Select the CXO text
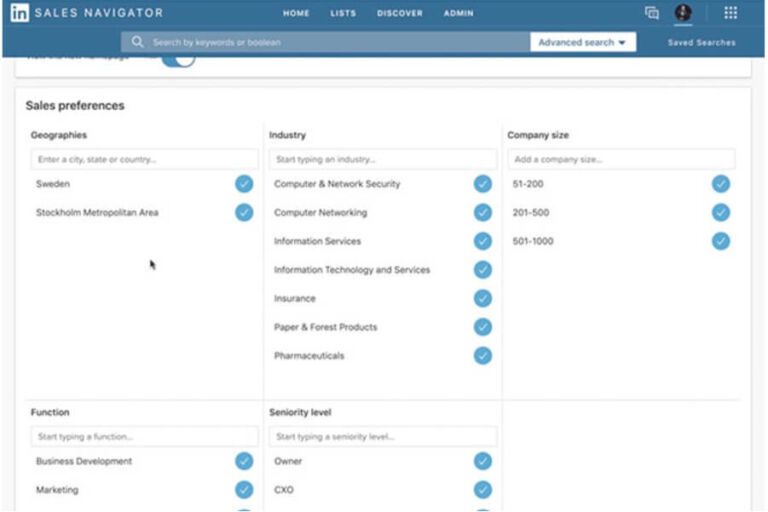Screen dimensions: 768x512 284,490
